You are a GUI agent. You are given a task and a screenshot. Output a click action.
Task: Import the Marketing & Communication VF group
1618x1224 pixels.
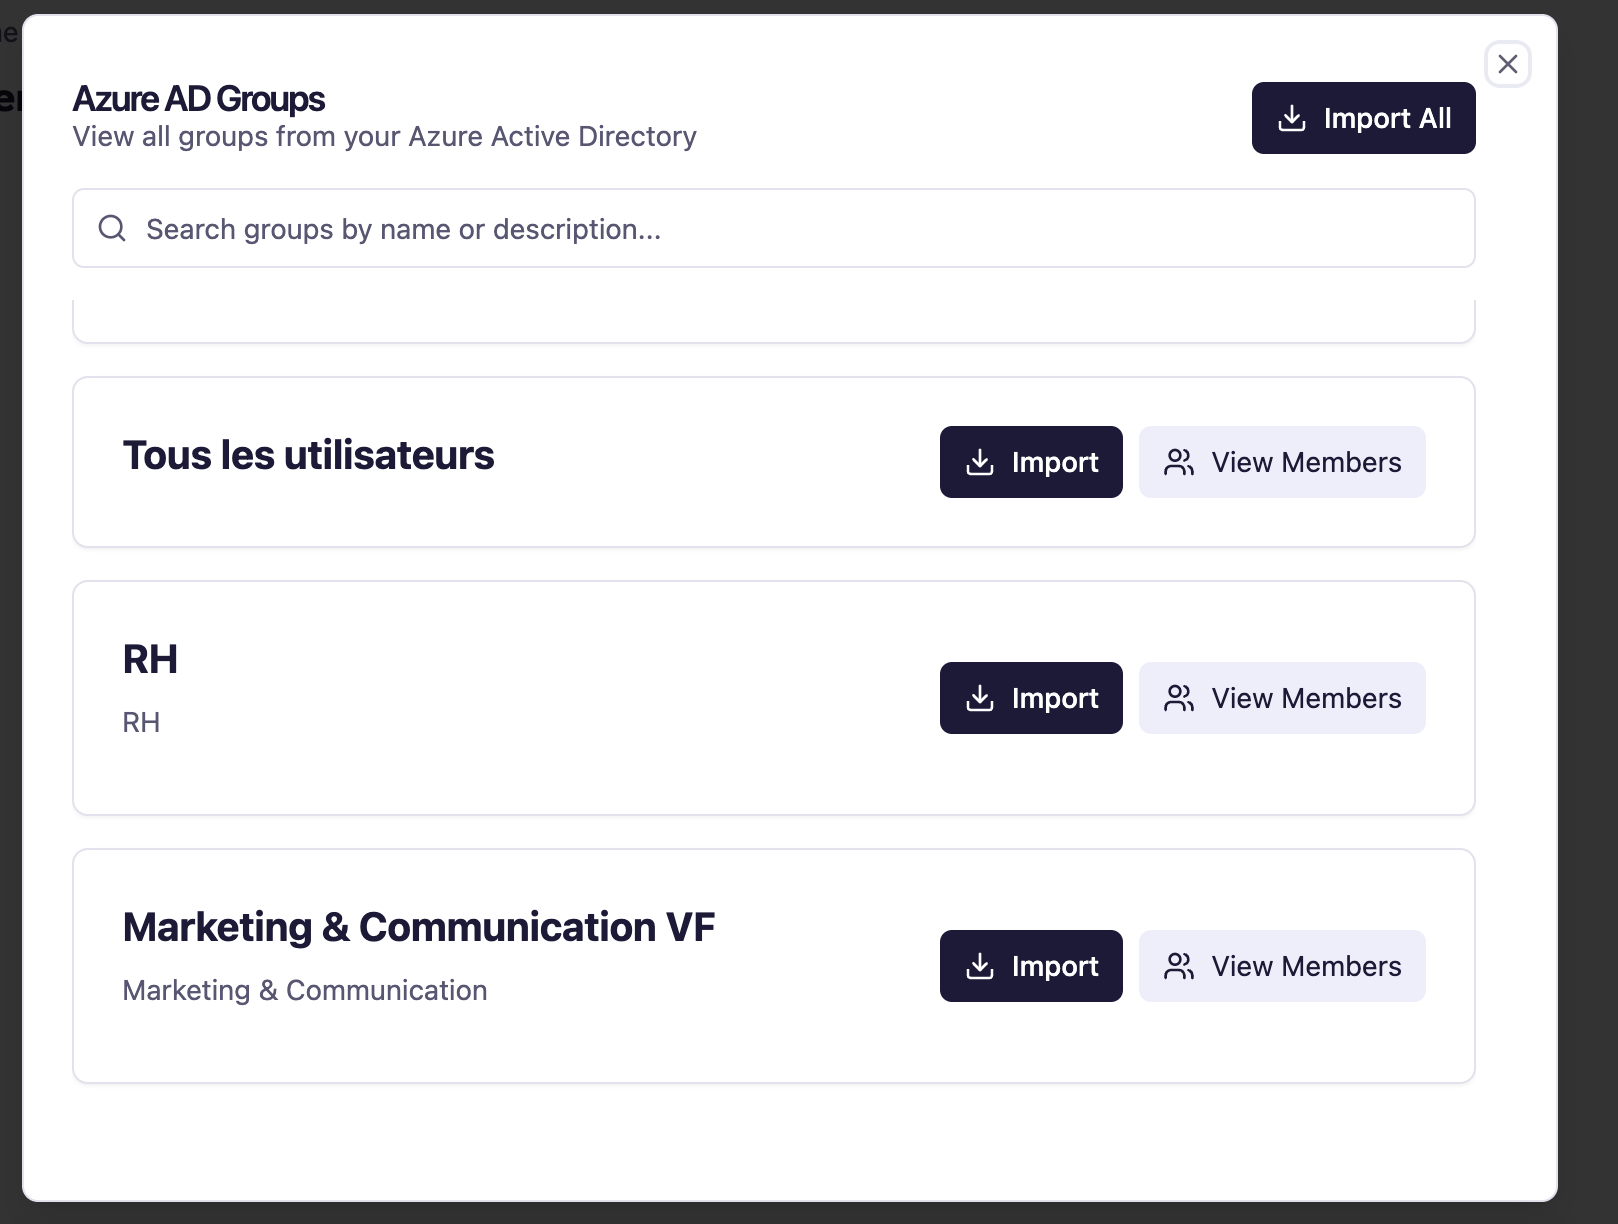point(1031,966)
